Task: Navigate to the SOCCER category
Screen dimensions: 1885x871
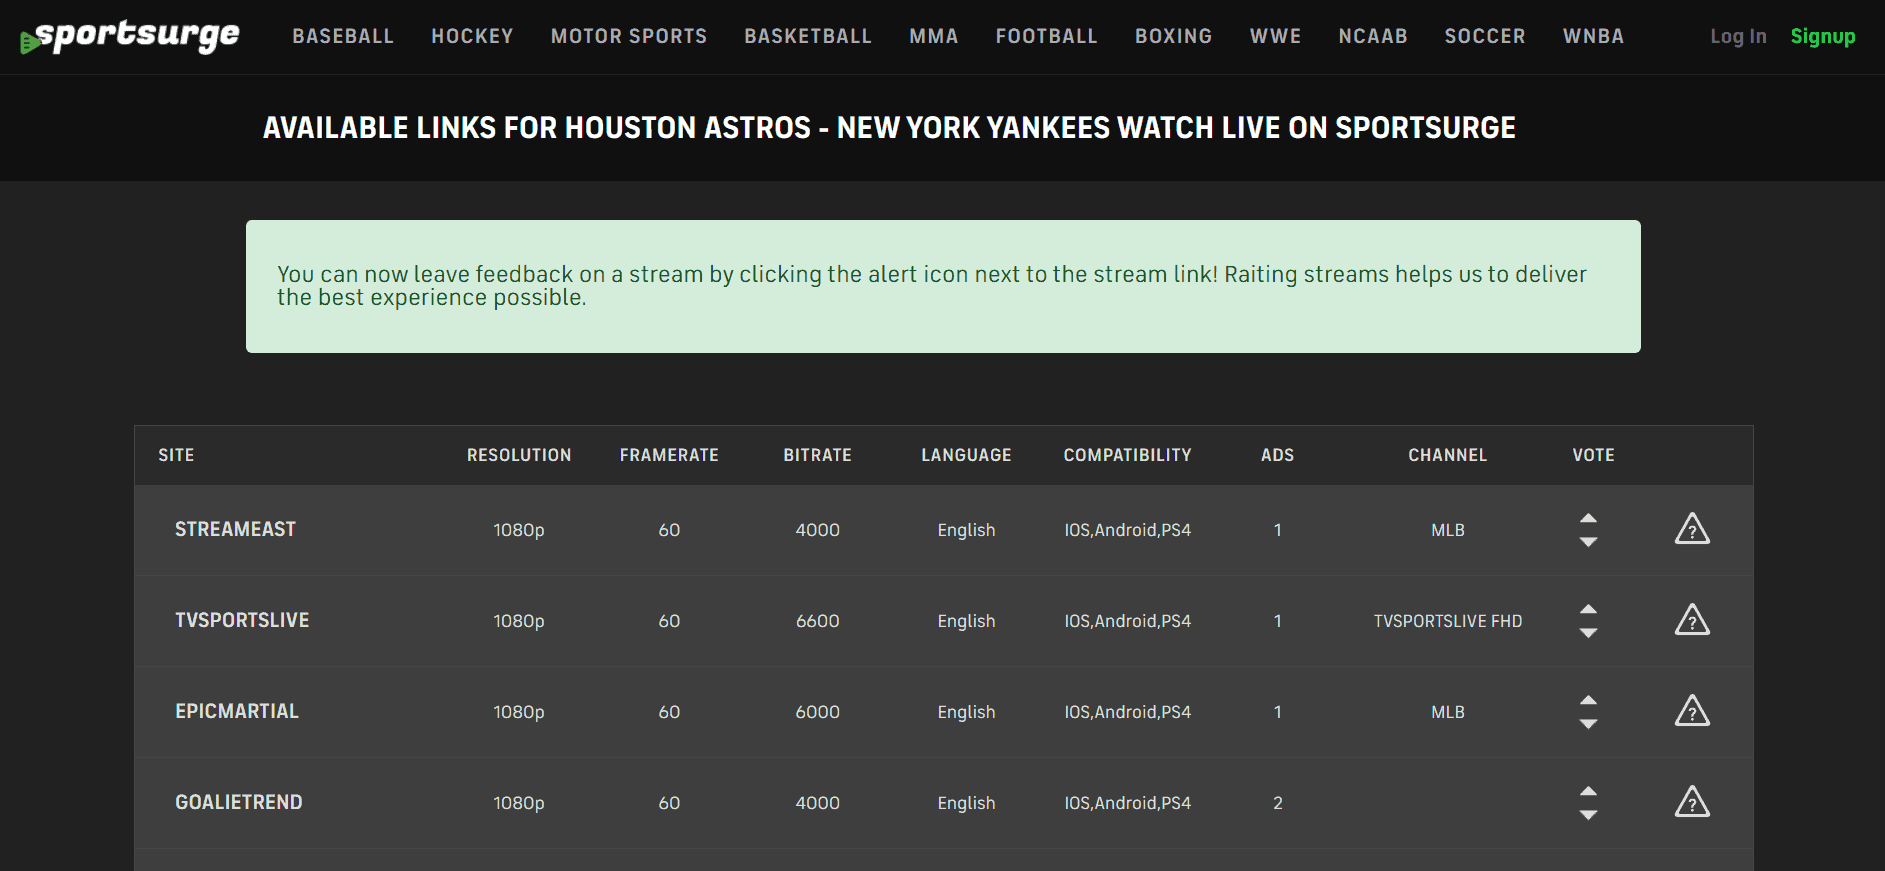Action: tap(1485, 37)
